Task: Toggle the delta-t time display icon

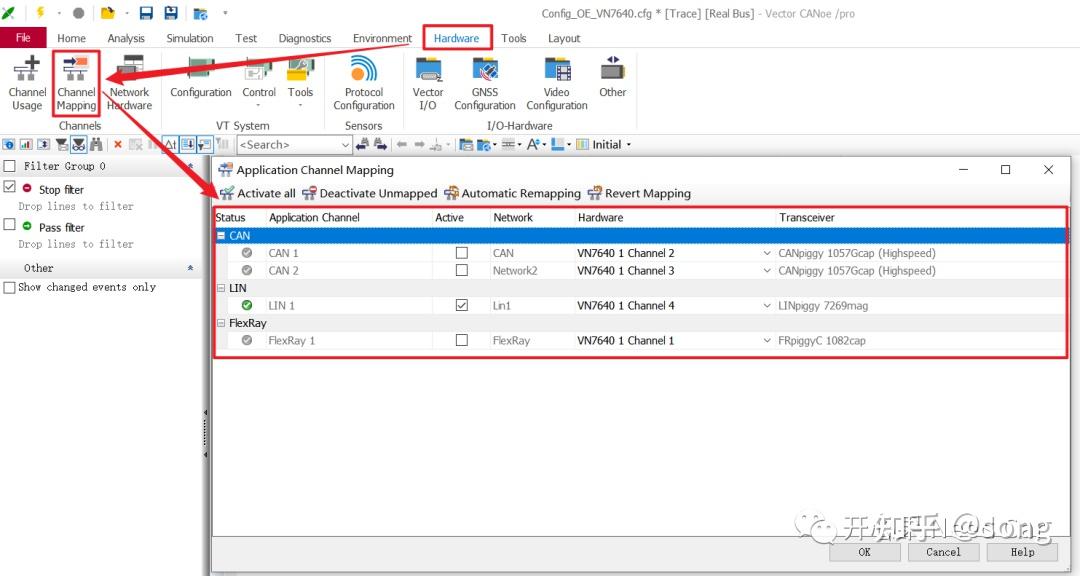Action: 169,144
